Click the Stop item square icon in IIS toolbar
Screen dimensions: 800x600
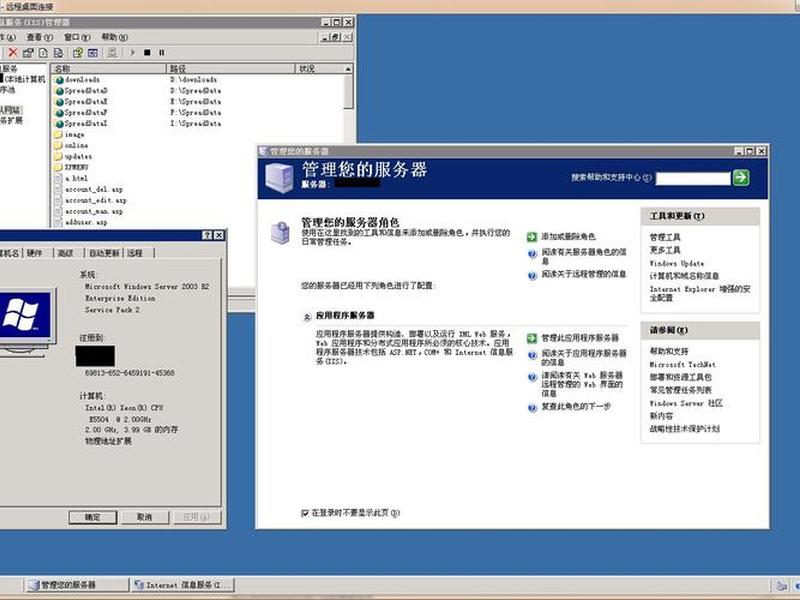147,53
